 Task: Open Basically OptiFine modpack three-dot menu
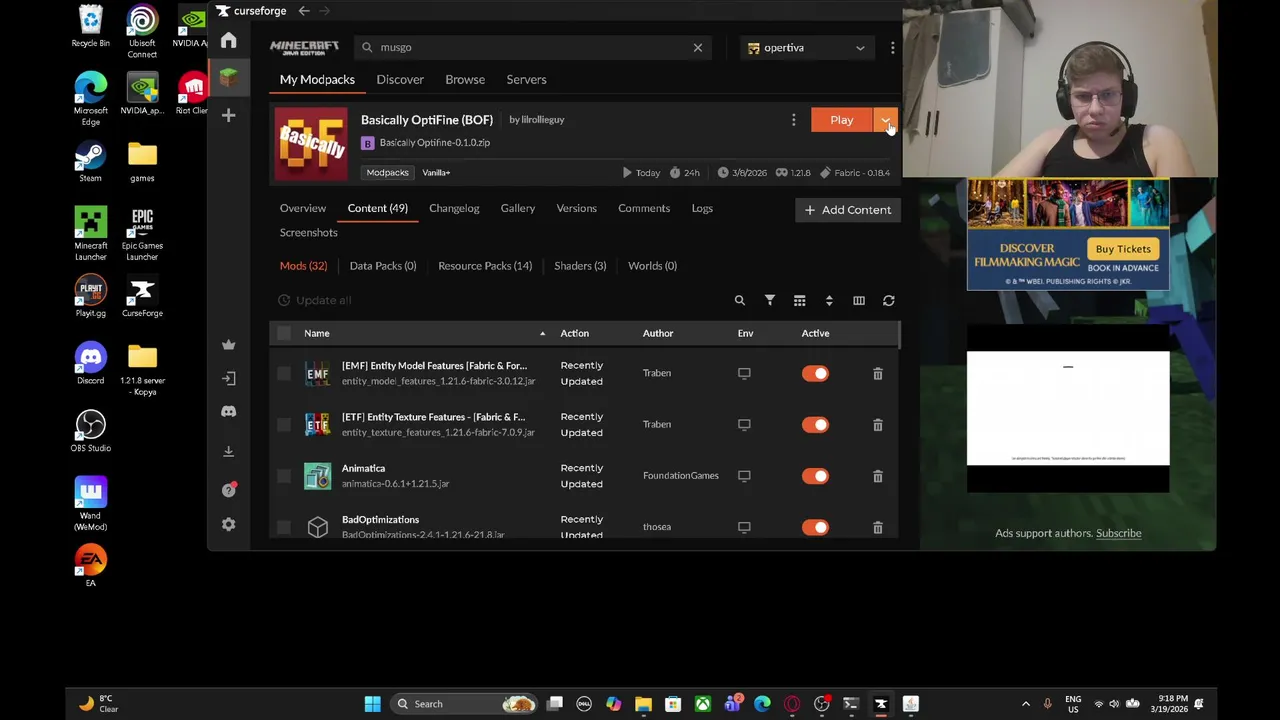[794, 120]
